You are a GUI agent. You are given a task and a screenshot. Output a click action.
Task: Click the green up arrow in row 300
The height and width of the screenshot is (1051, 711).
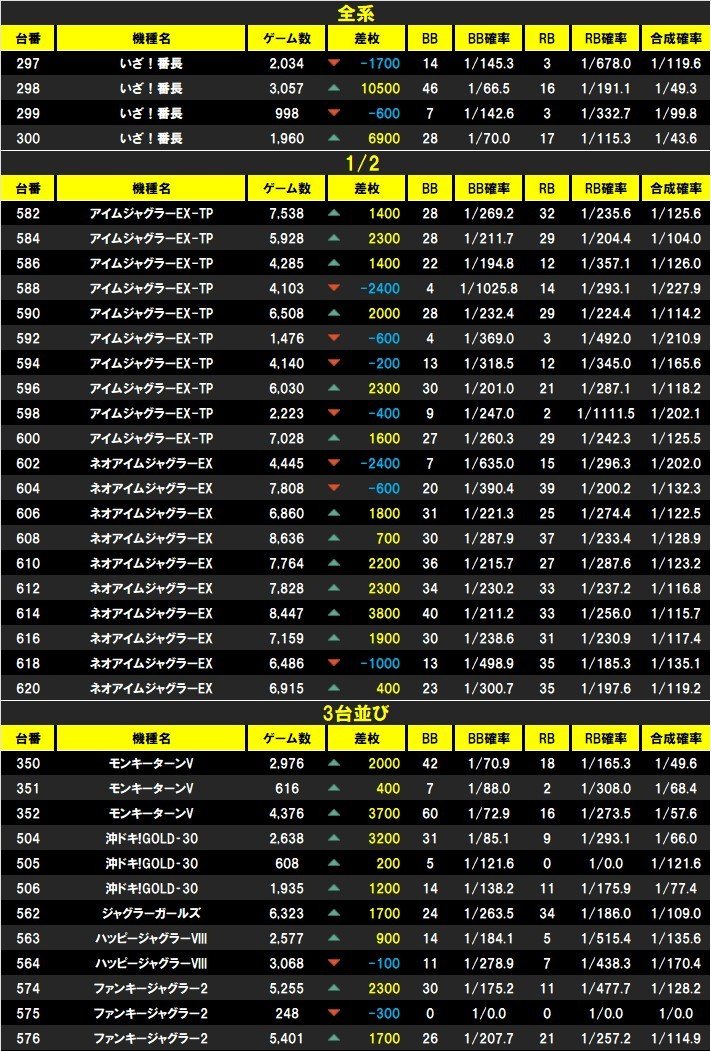[x=334, y=138]
